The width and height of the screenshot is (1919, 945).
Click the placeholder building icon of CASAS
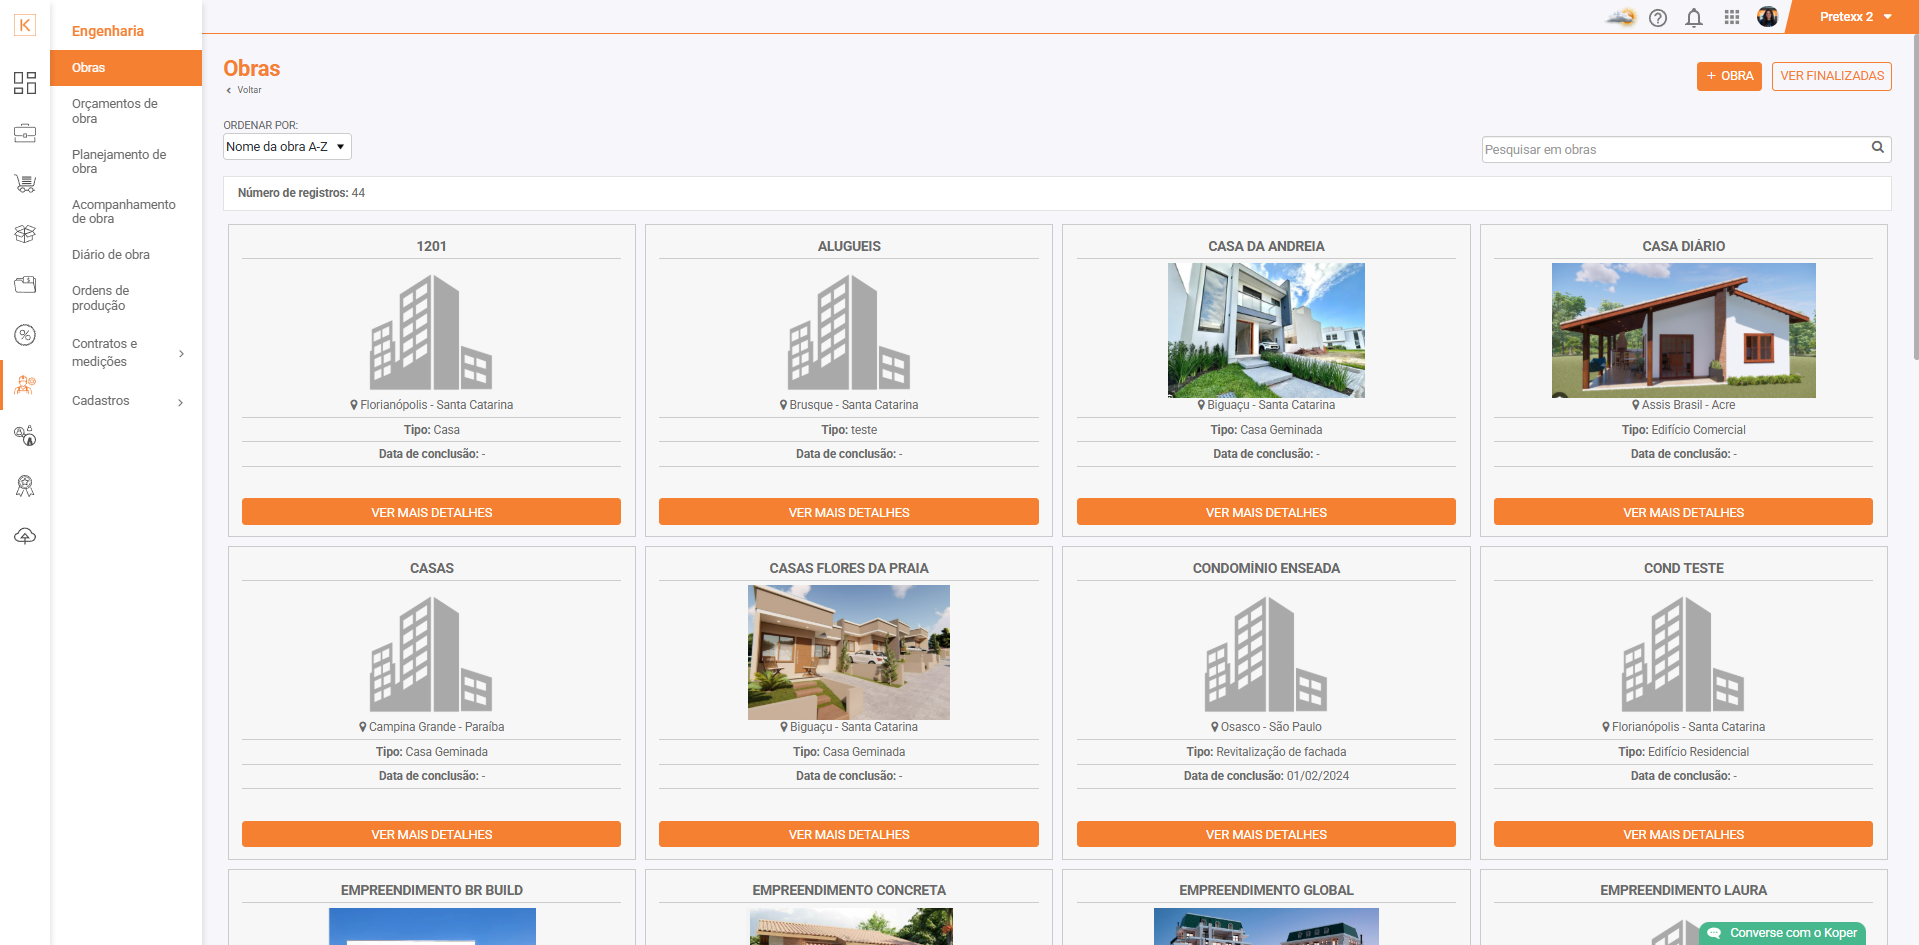coord(431,654)
